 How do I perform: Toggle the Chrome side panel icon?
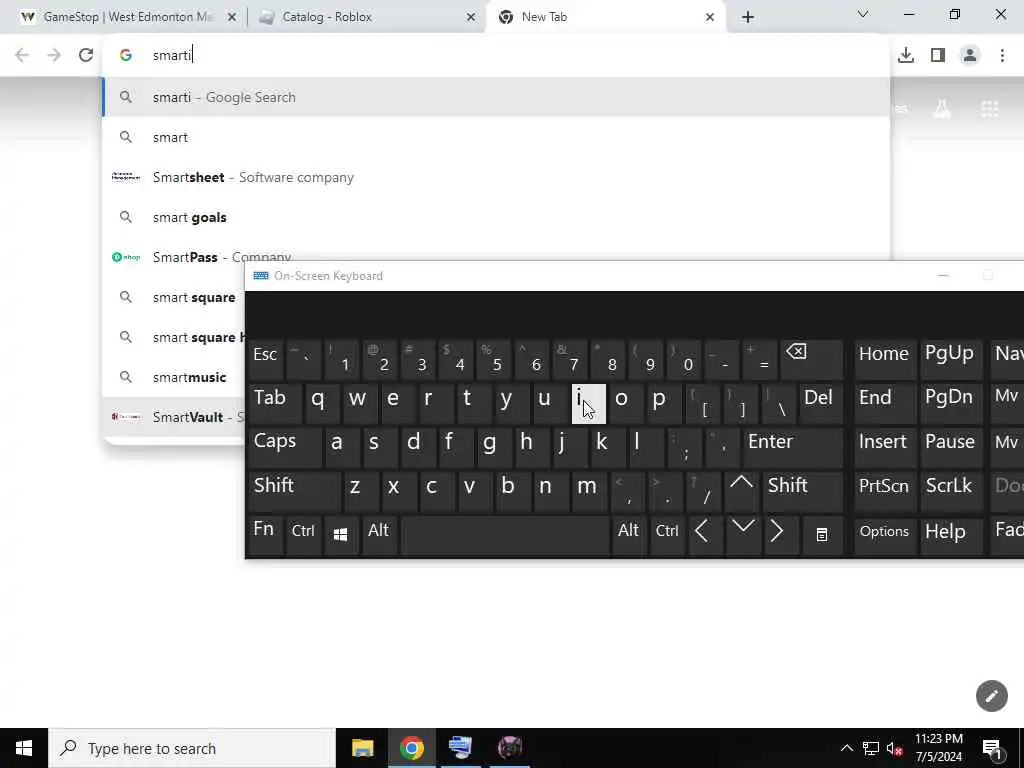point(938,55)
